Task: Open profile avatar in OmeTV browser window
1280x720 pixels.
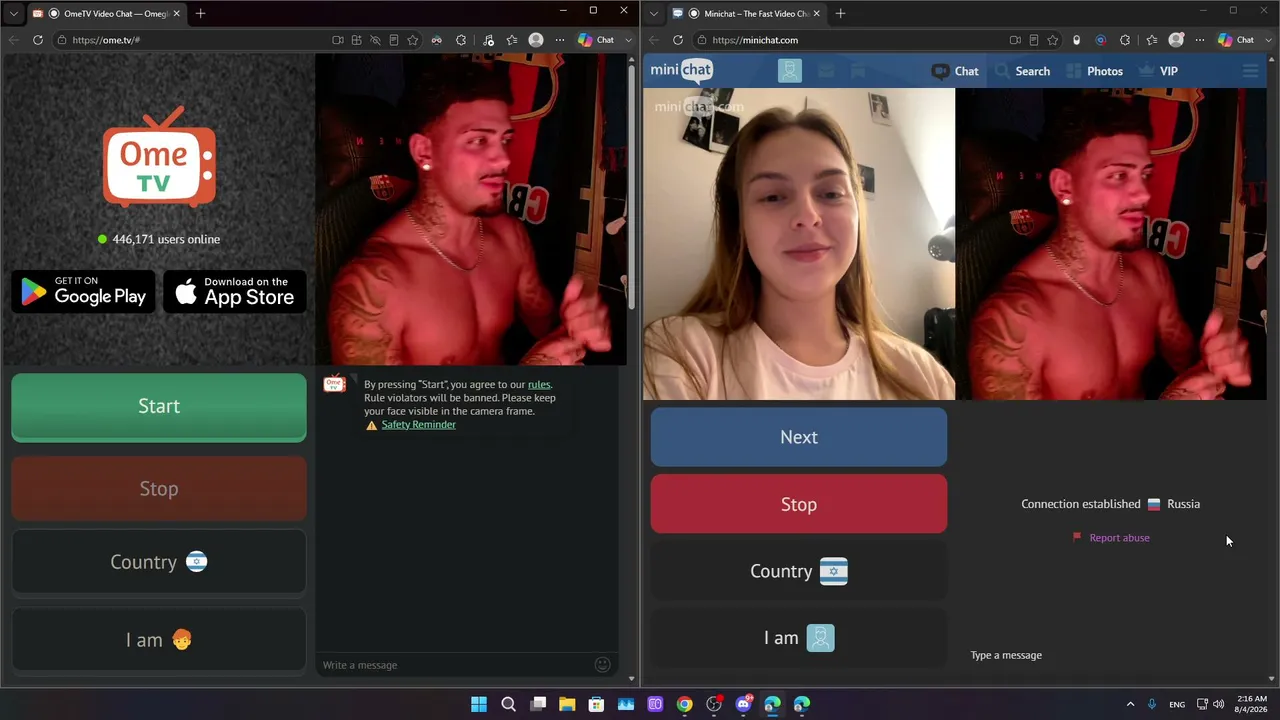Action: pyautogui.click(x=536, y=40)
